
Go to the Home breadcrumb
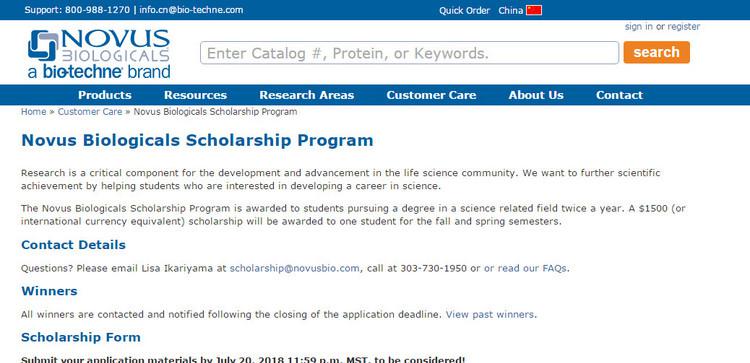33,112
